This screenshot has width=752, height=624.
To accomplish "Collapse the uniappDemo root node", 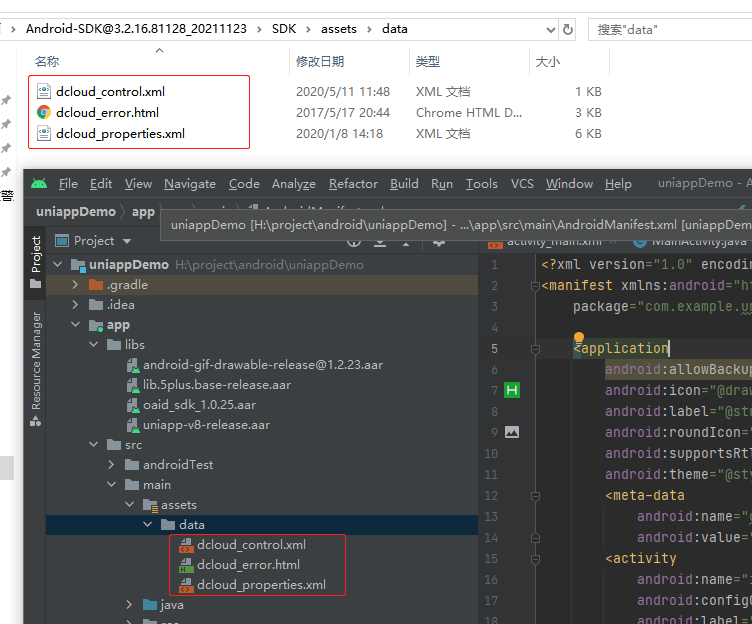I will pos(58,264).
